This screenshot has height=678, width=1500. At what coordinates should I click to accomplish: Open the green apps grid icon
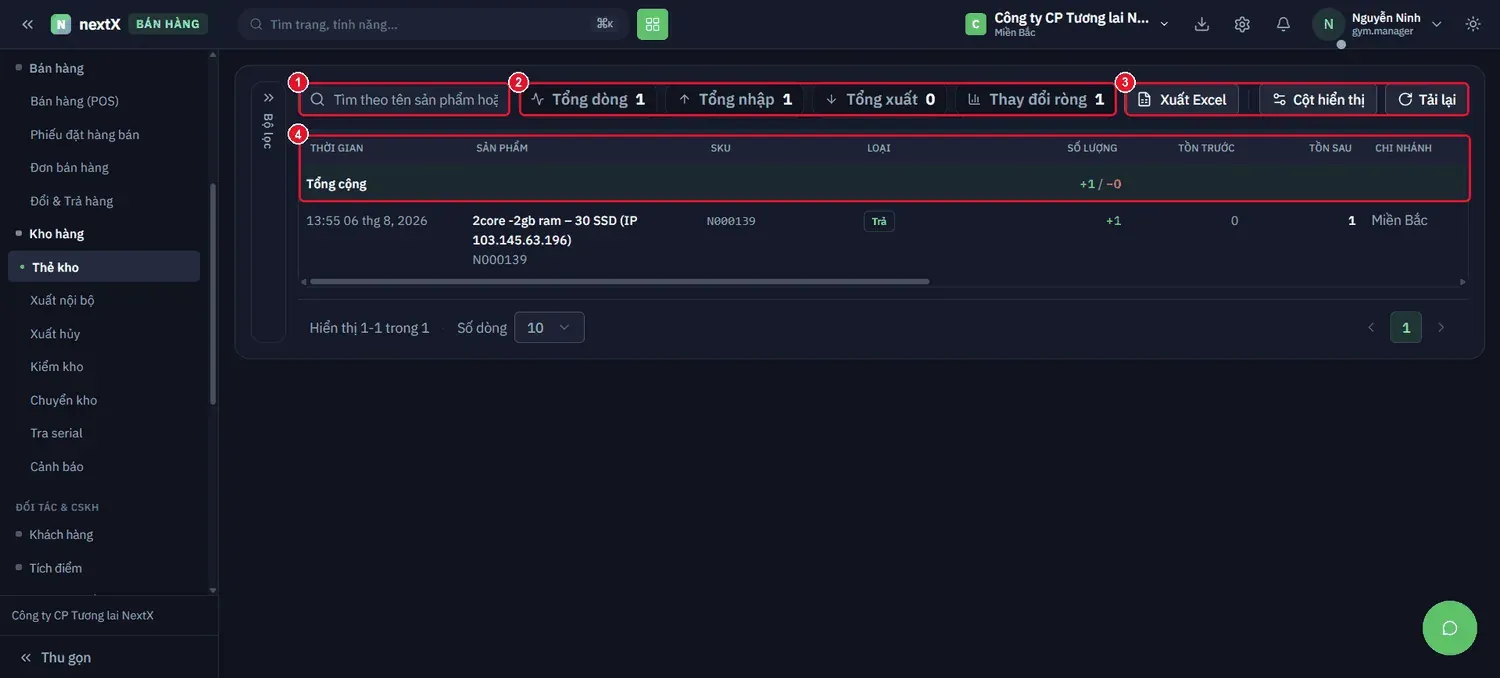pos(652,24)
